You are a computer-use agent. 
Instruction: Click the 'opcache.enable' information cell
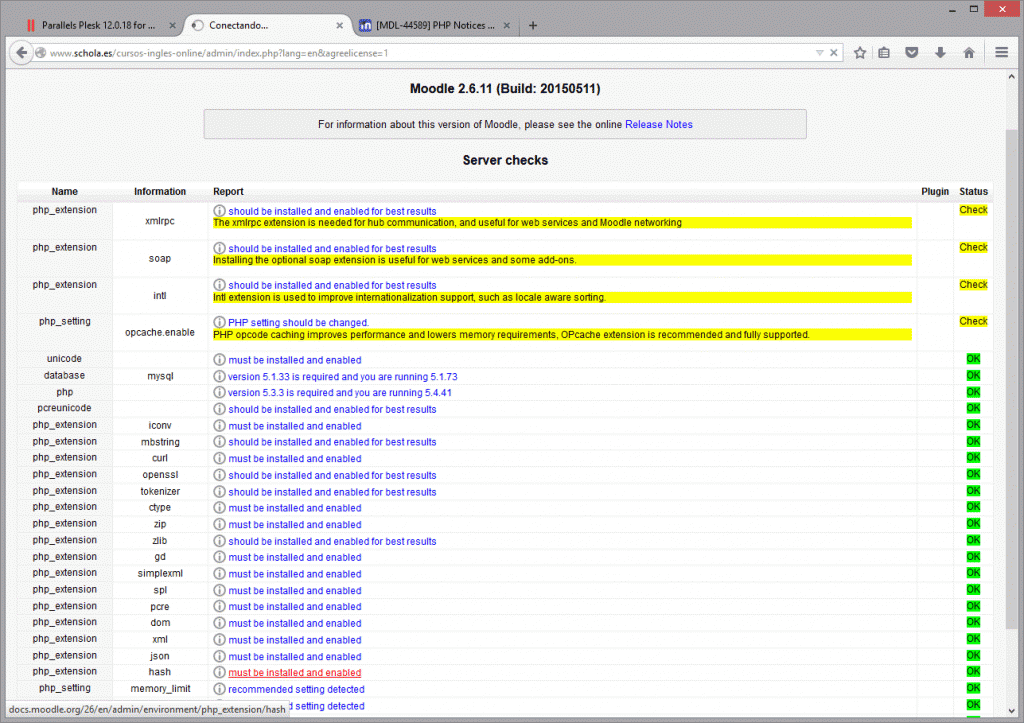coord(160,332)
